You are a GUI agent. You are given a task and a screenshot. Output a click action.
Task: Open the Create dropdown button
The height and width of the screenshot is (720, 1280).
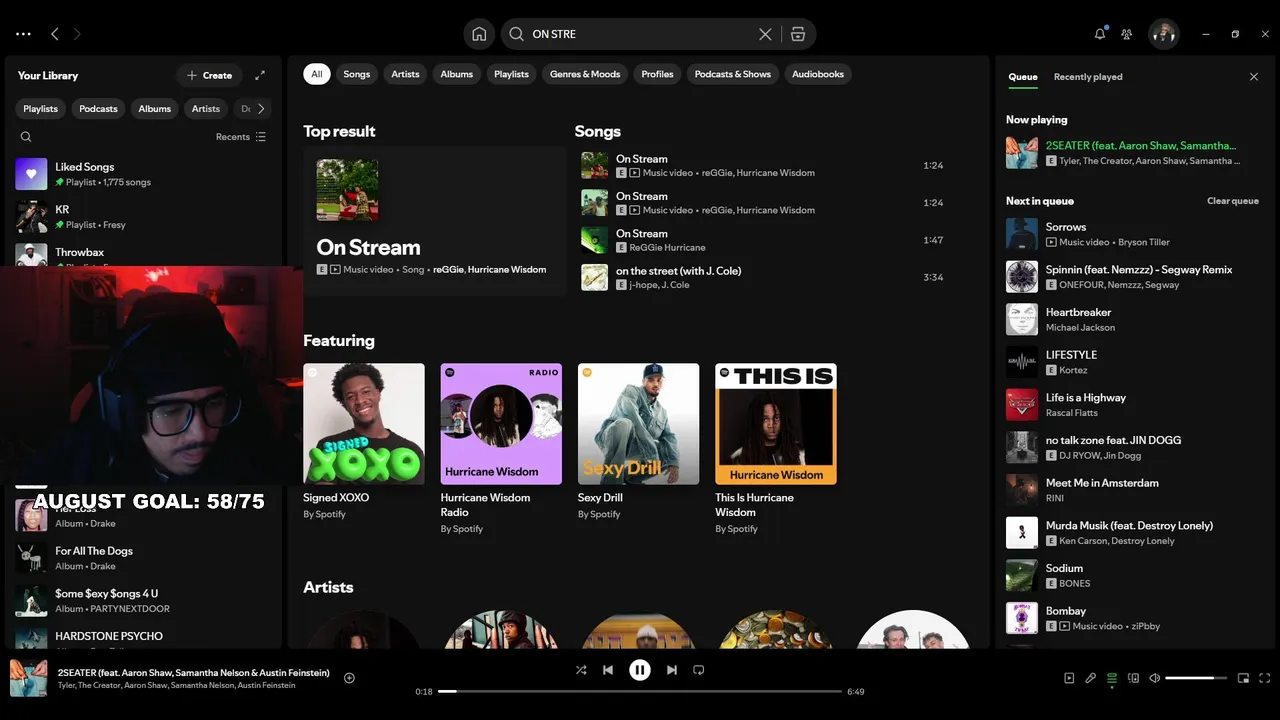pos(209,75)
